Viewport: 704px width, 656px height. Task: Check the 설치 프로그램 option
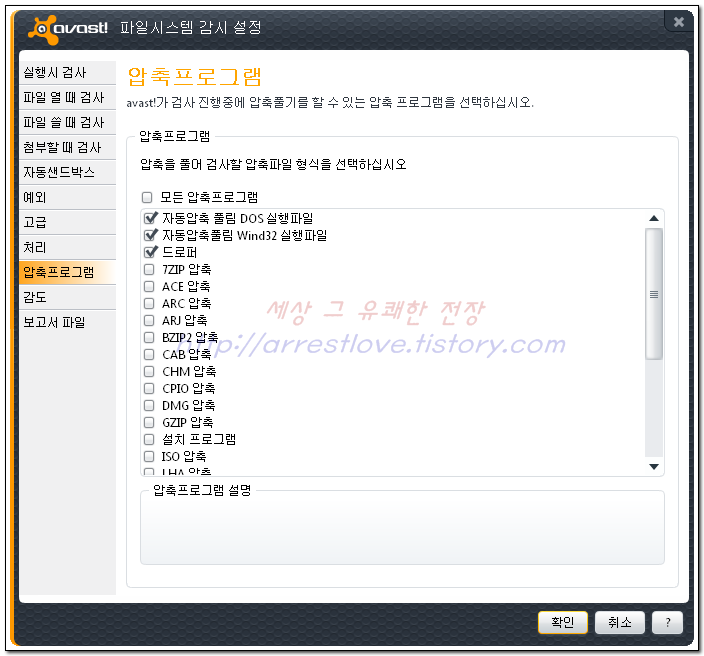tap(149, 440)
